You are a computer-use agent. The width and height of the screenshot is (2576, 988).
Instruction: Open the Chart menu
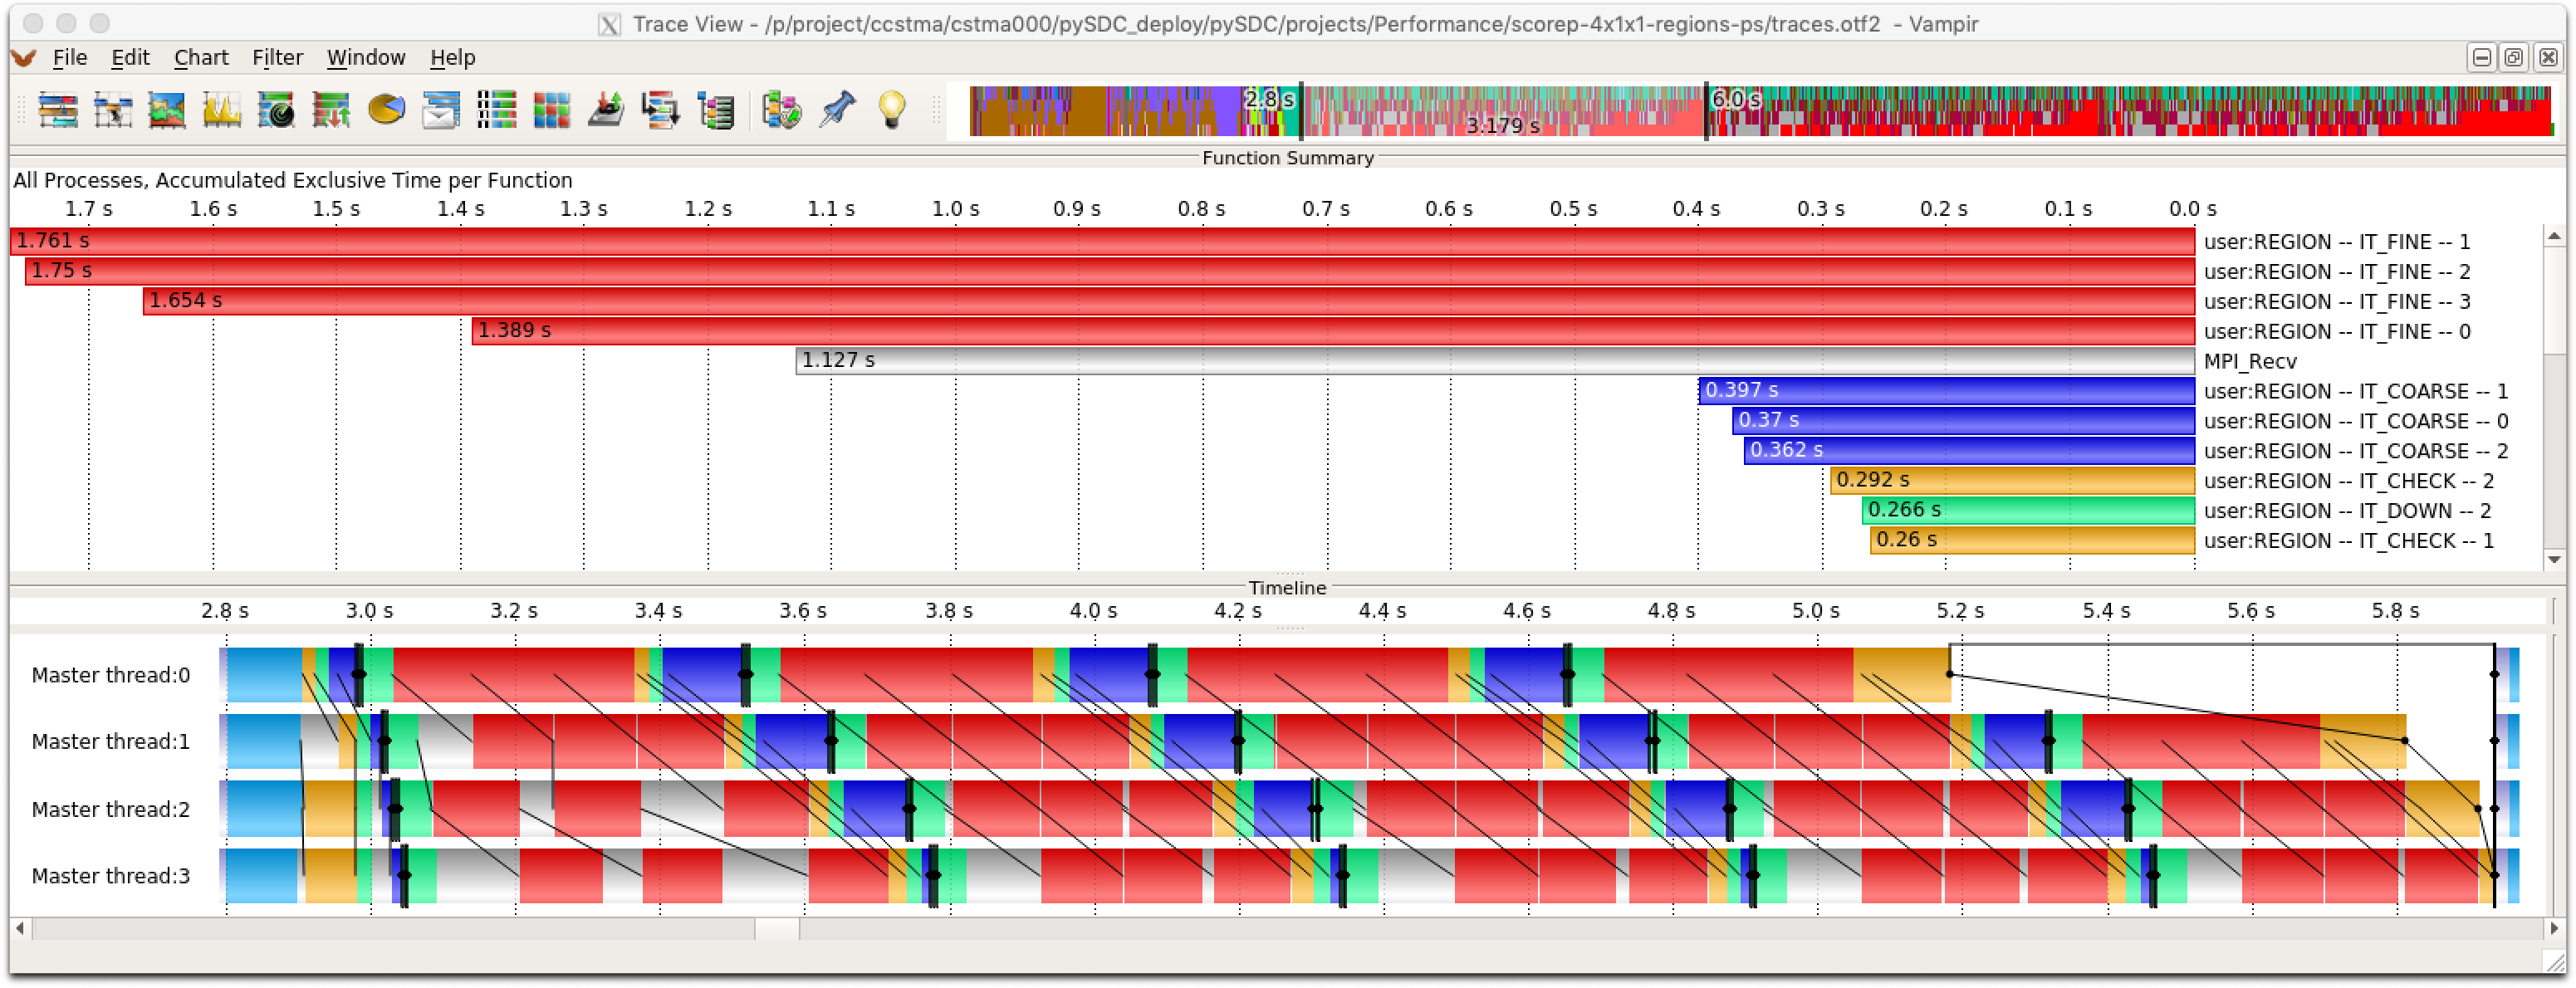point(201,58)
